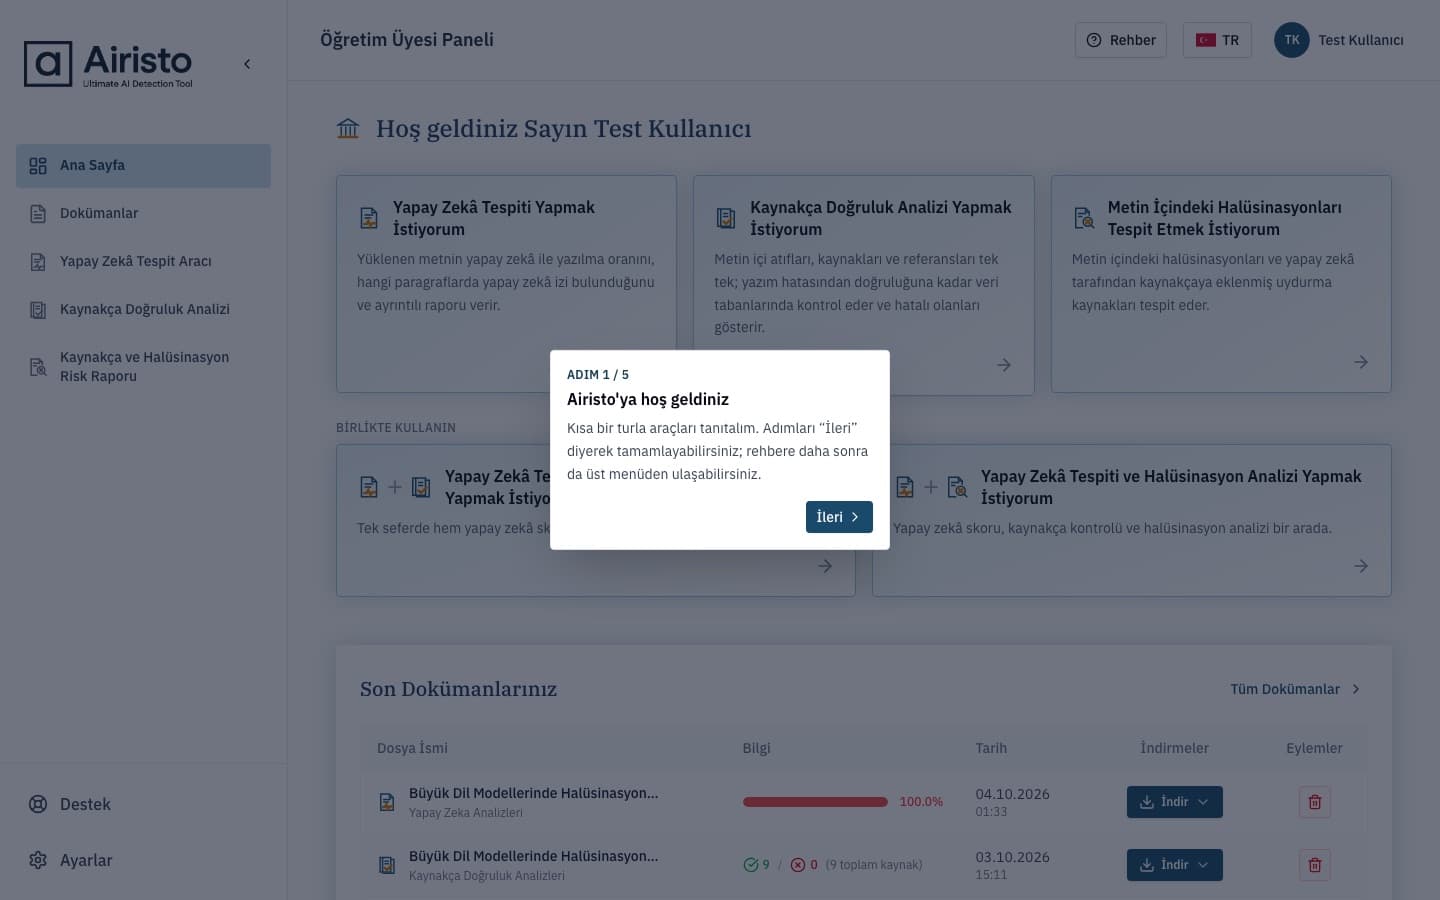Screen dimensions: 1440x900
Task: Click the Kaynakça ve Halüsinasyon Risk Raporu icon
Action: pos(38,367)
